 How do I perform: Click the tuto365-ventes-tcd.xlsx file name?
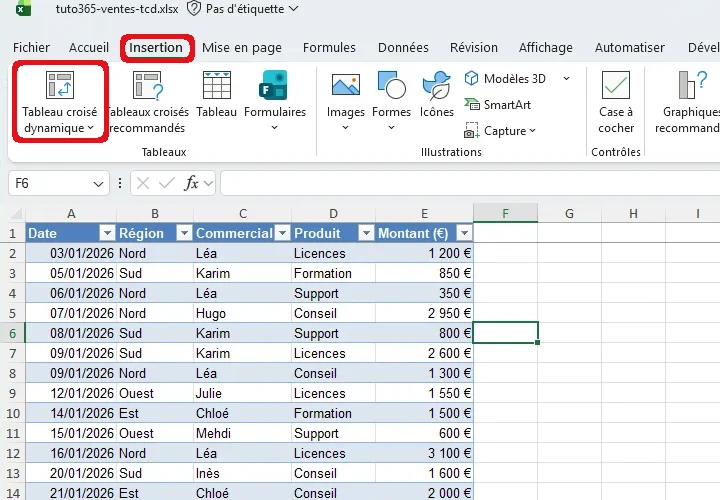click(117, 8)
